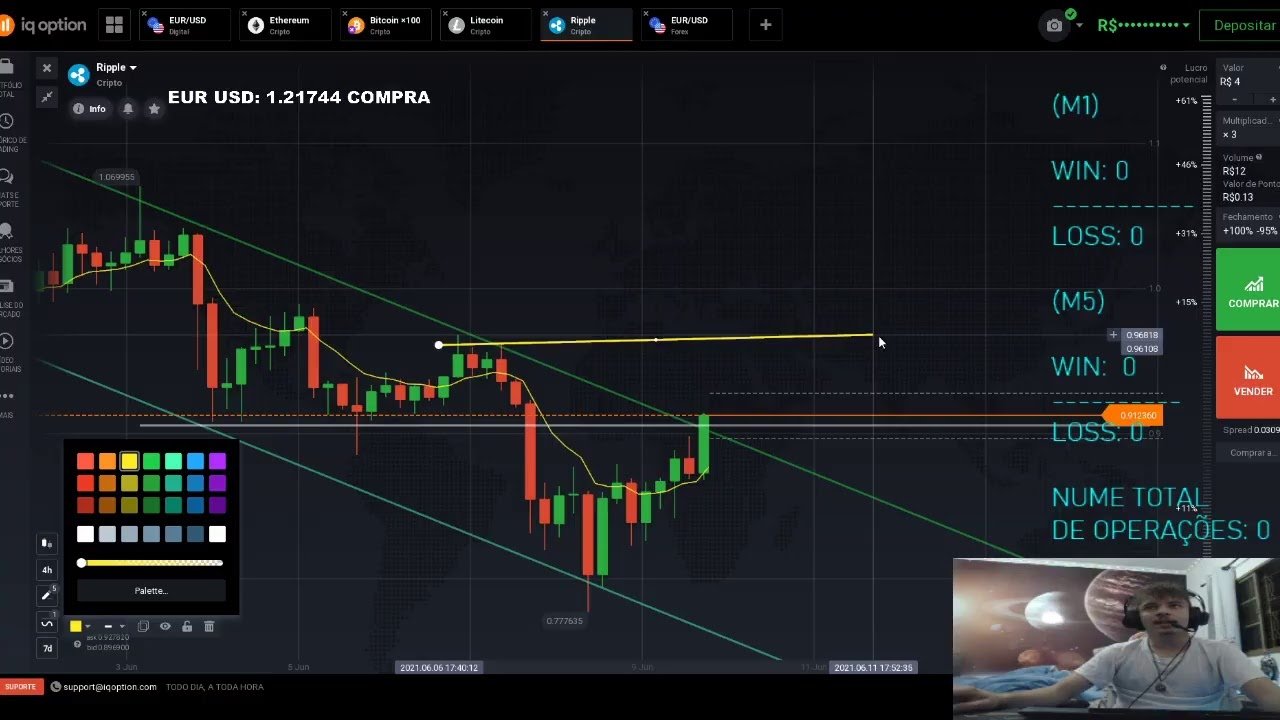The image size is (1280, 720).
Task: Increase Valor with the plus button
Action: pos(1271,99)
